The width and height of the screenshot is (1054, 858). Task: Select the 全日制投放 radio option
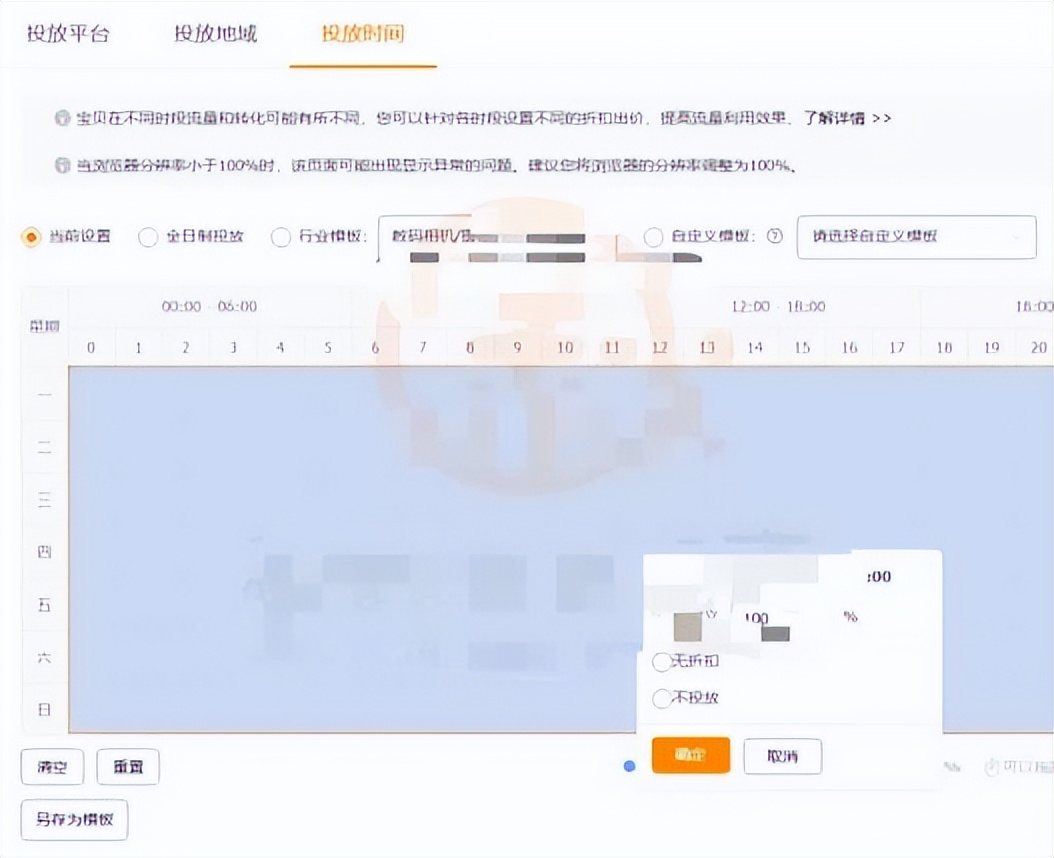(x=148, y=237)
